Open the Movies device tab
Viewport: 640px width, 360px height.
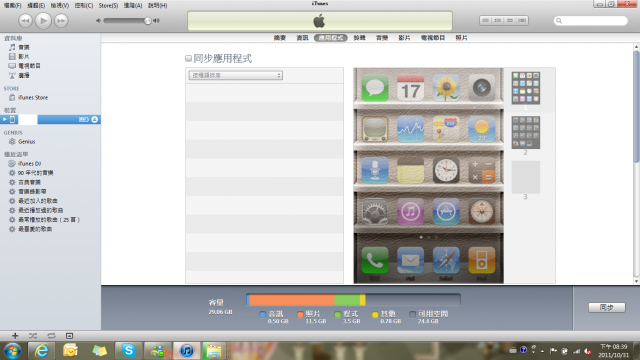(x=404, y=38)
